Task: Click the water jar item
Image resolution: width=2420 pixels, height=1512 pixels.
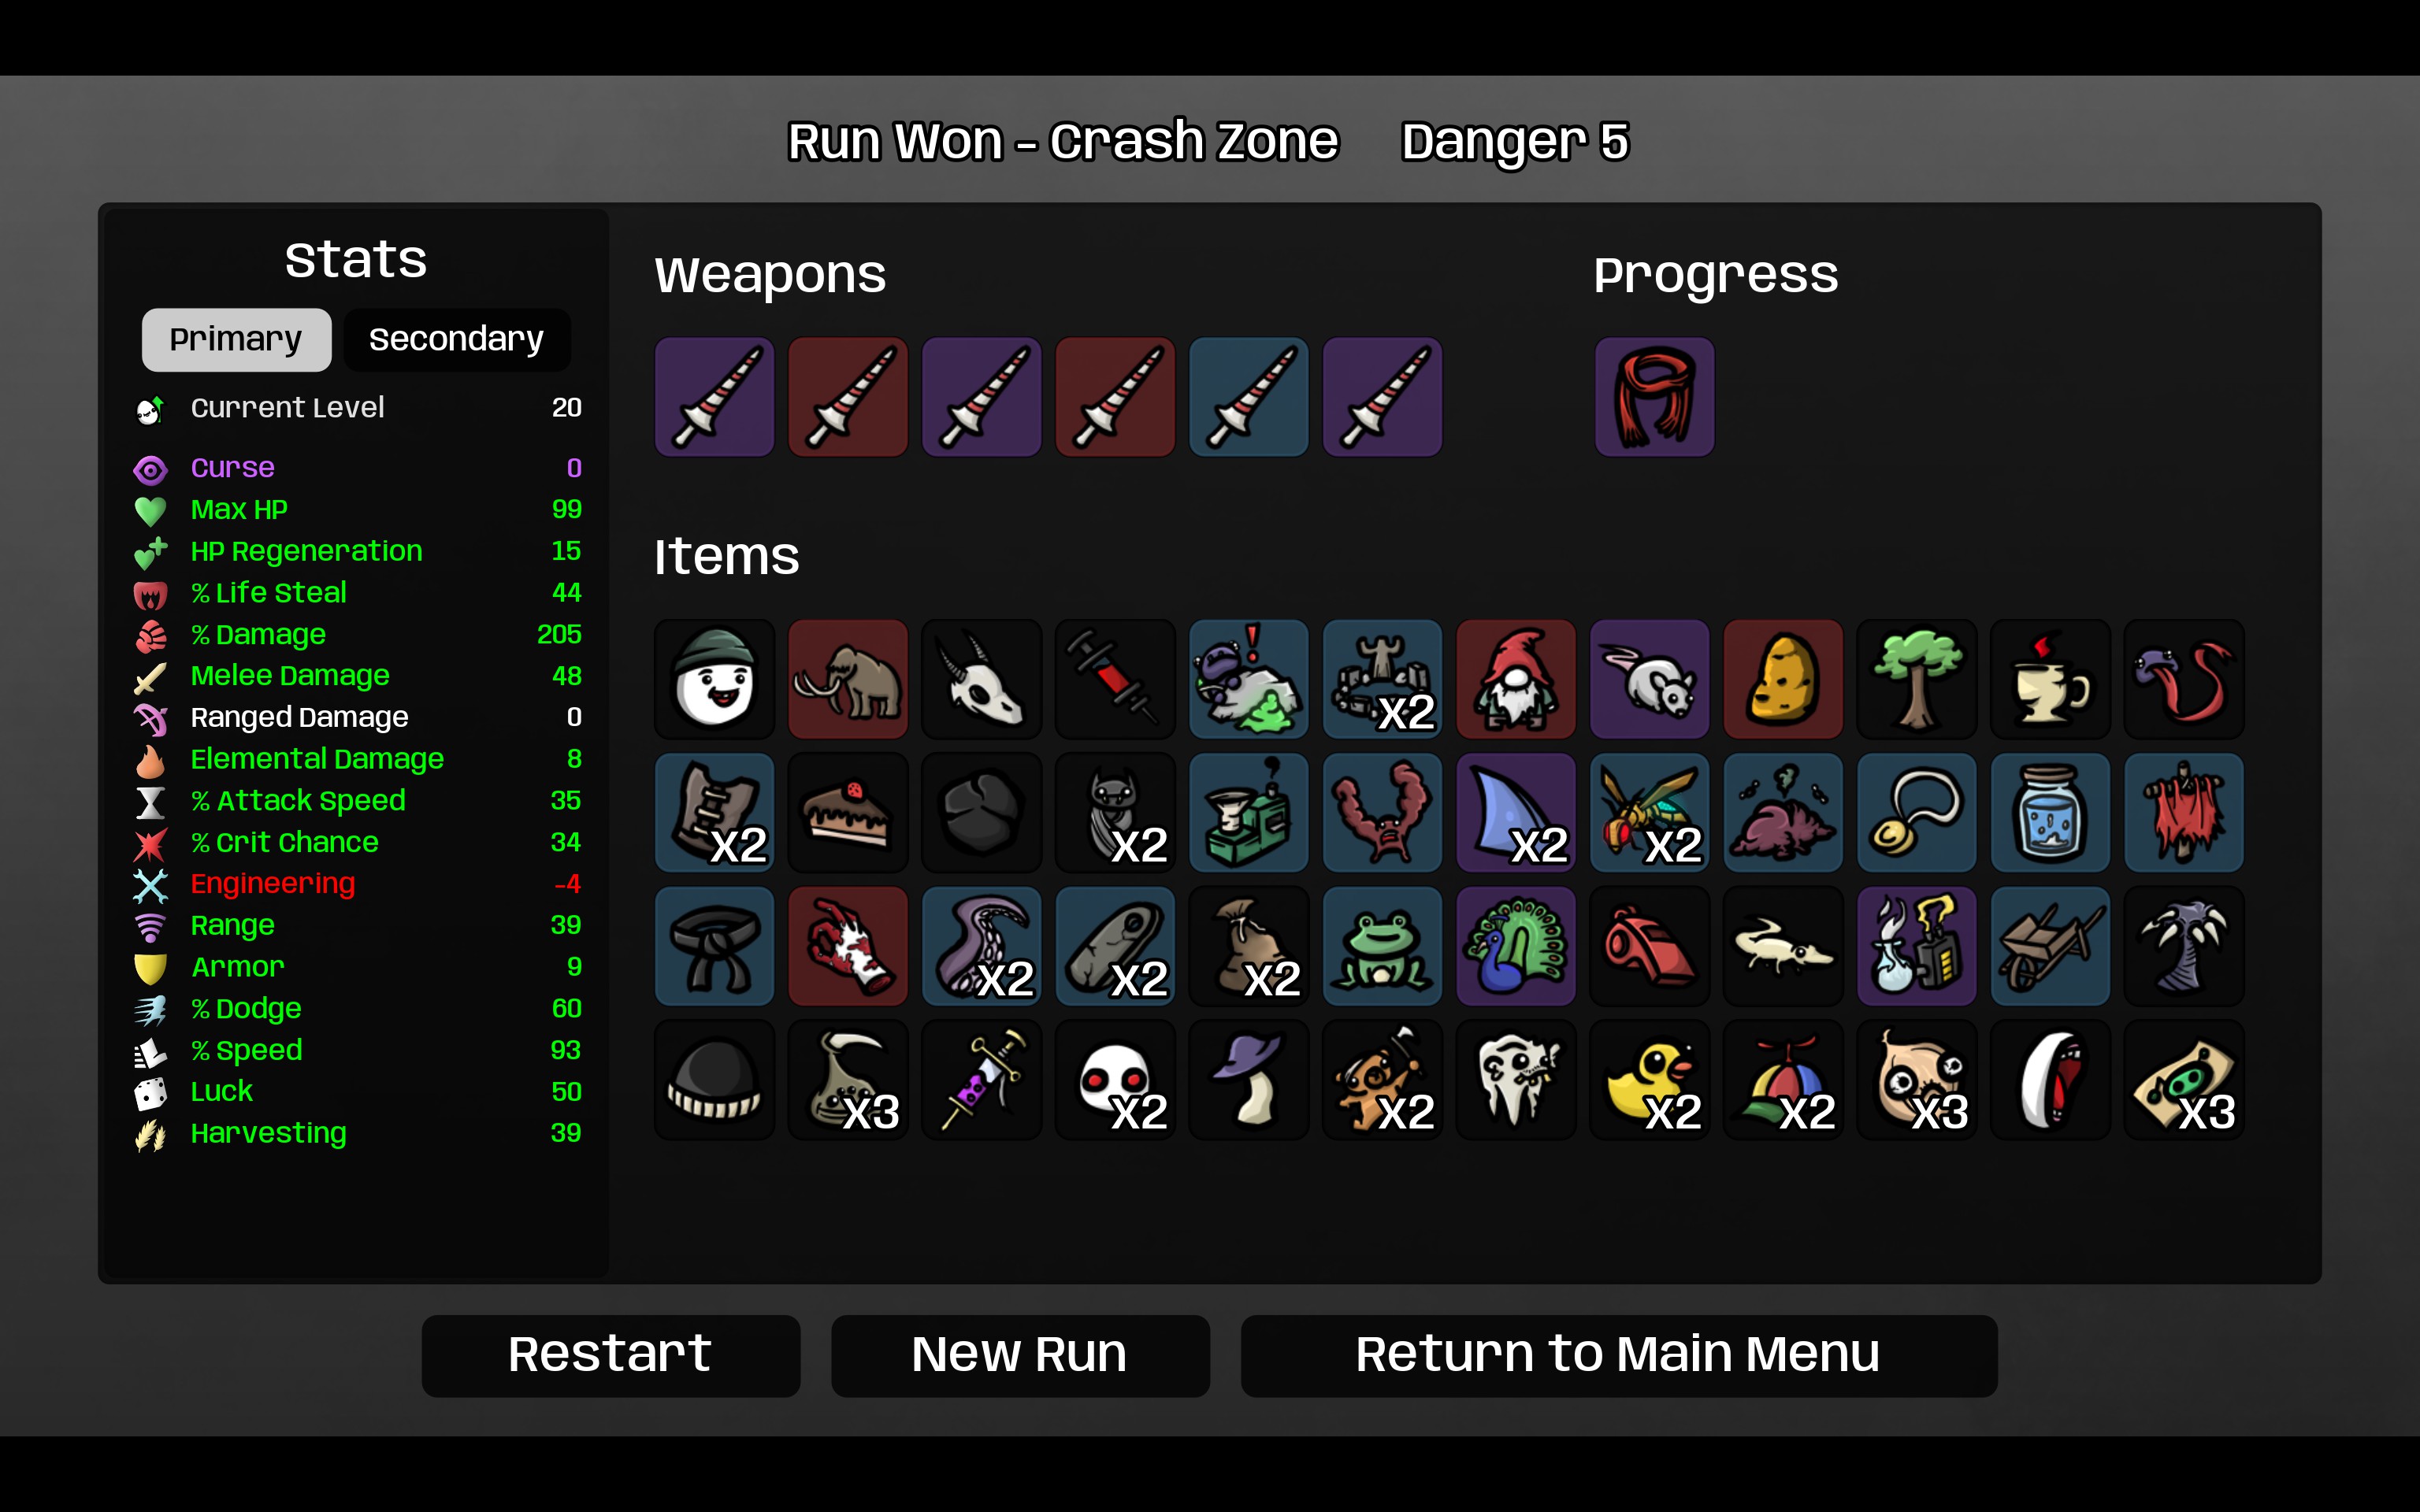Action: coord(2050,813)
